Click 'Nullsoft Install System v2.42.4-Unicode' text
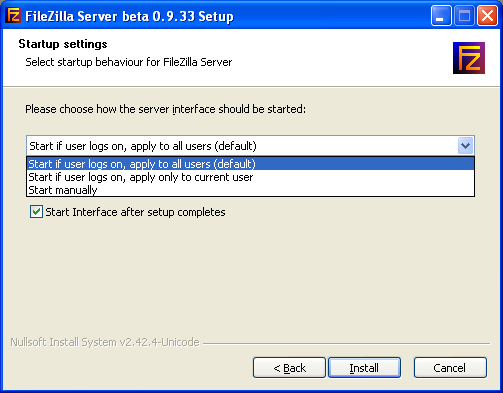The image size is (503, 393). (x=105, y=342)
